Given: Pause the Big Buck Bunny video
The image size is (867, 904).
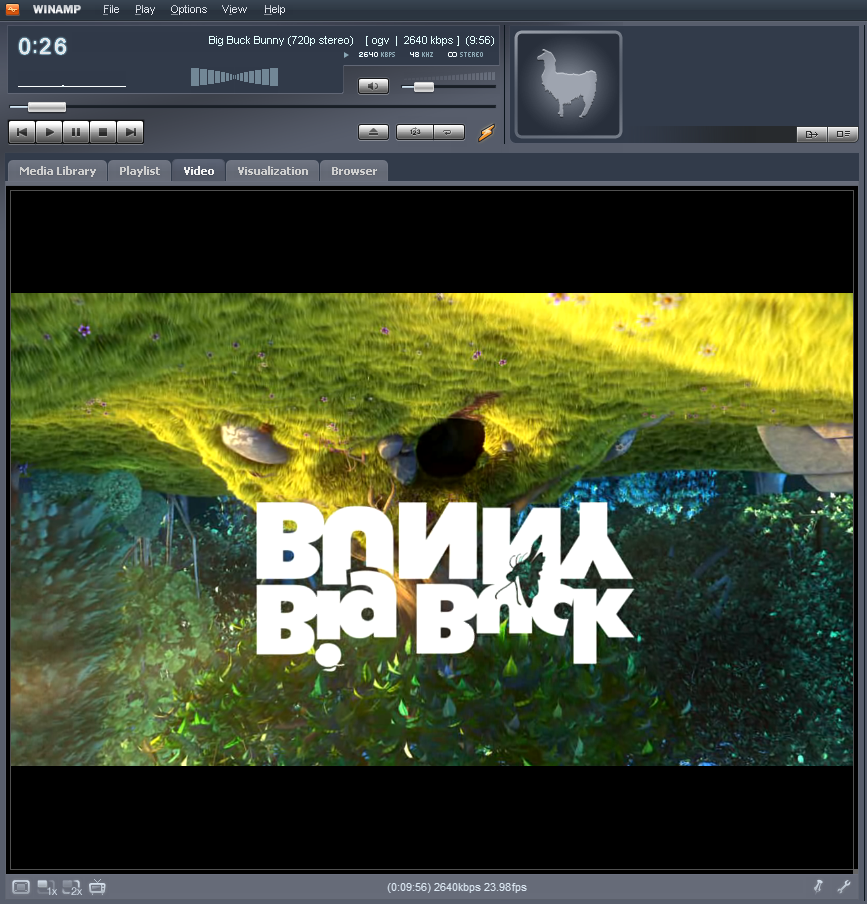Looking at the screenshot, I should coord(76,132).
